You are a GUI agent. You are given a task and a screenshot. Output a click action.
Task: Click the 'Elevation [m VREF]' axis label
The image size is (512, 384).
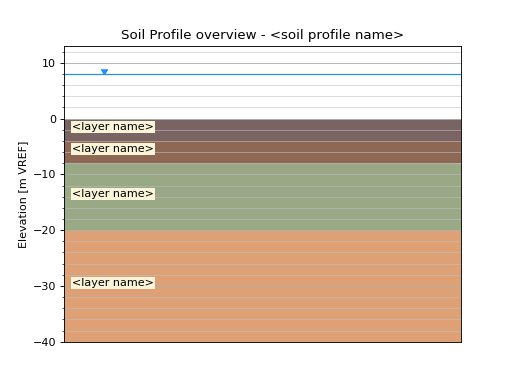click(22, 195)
